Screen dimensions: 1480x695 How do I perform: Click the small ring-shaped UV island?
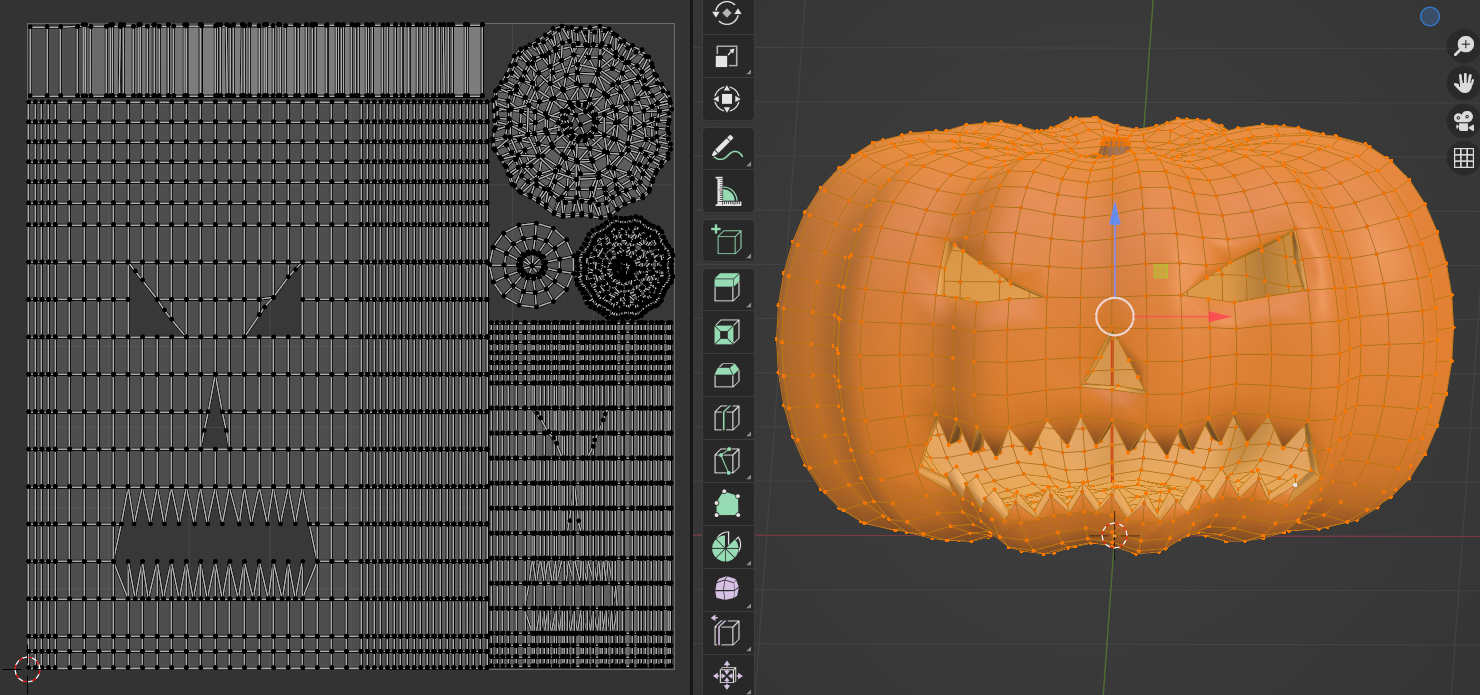(x=532, y=265)
